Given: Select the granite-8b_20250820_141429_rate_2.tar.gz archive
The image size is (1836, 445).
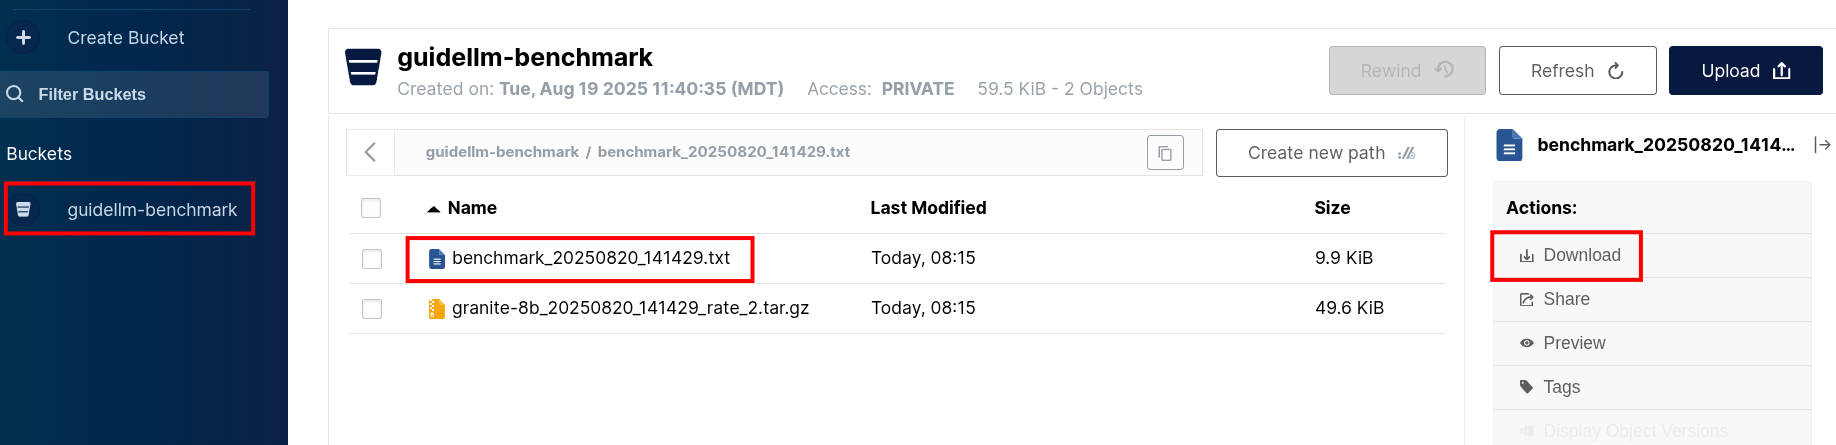Looking at the screenshot, I should pos(630,308).
